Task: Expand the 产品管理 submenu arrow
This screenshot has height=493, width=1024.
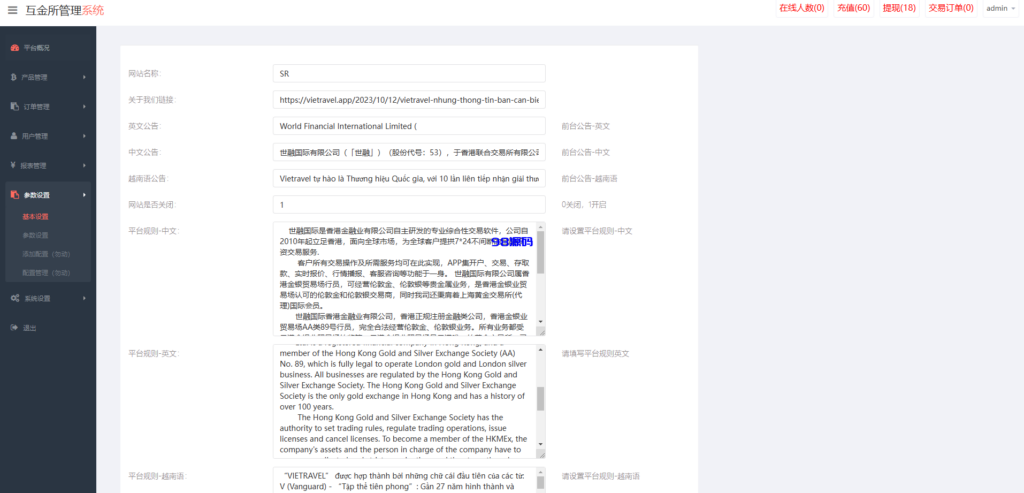Action: point(84,77)
